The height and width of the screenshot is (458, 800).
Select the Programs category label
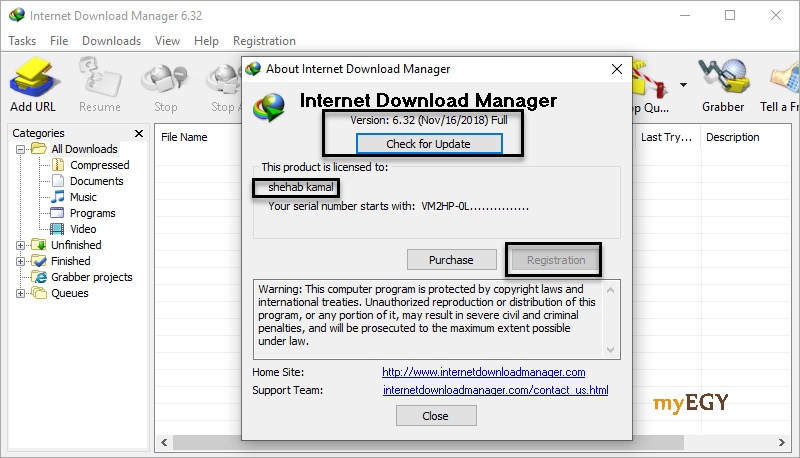coord(92,213)
